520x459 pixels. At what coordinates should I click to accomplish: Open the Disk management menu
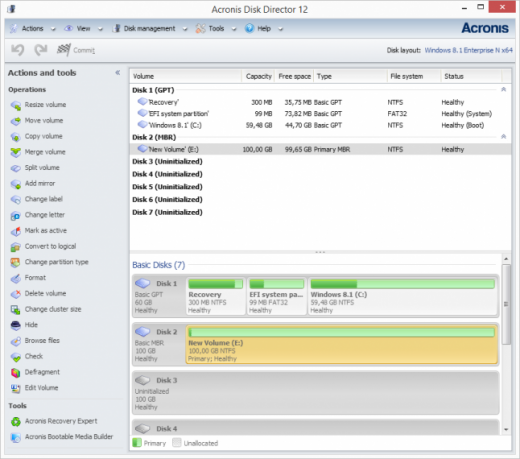149,29
